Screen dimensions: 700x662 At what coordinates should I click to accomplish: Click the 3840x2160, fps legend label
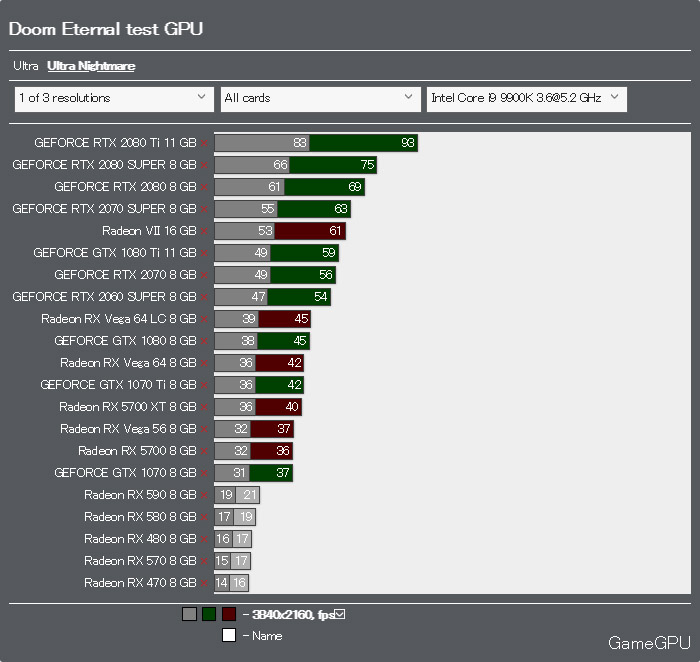(x=293, y=615)
